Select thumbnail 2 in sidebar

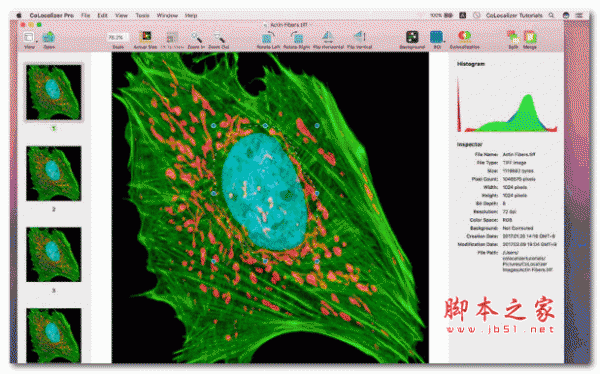(54, 173)
